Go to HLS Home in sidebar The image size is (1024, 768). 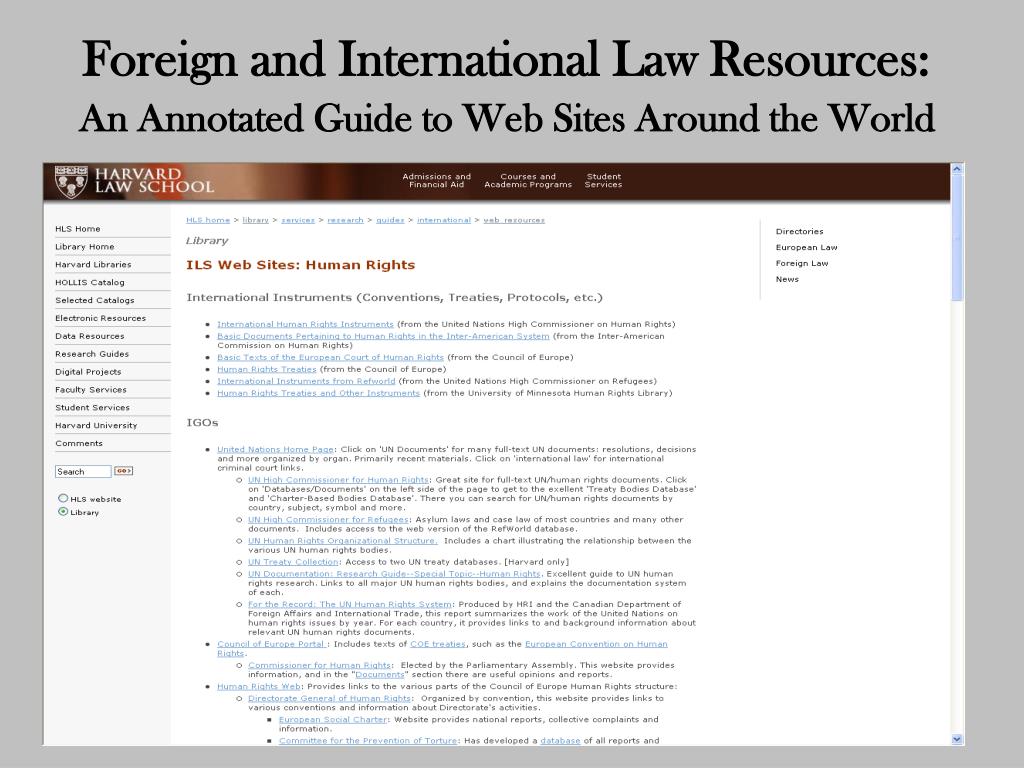coord(78,229)
